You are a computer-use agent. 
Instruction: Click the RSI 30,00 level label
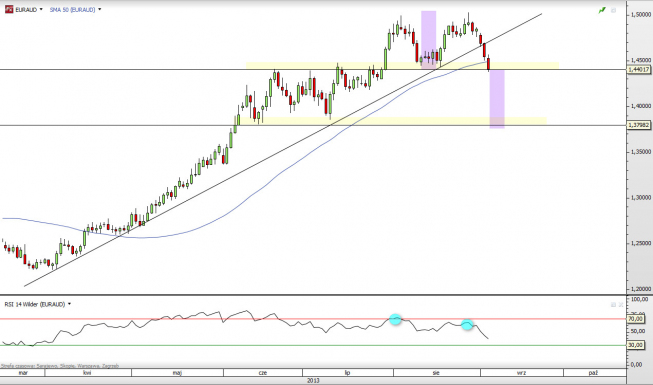coord(636,345)
